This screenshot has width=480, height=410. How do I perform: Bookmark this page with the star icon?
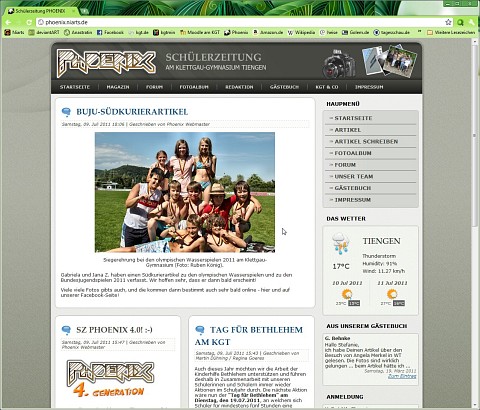pos(448,22)
